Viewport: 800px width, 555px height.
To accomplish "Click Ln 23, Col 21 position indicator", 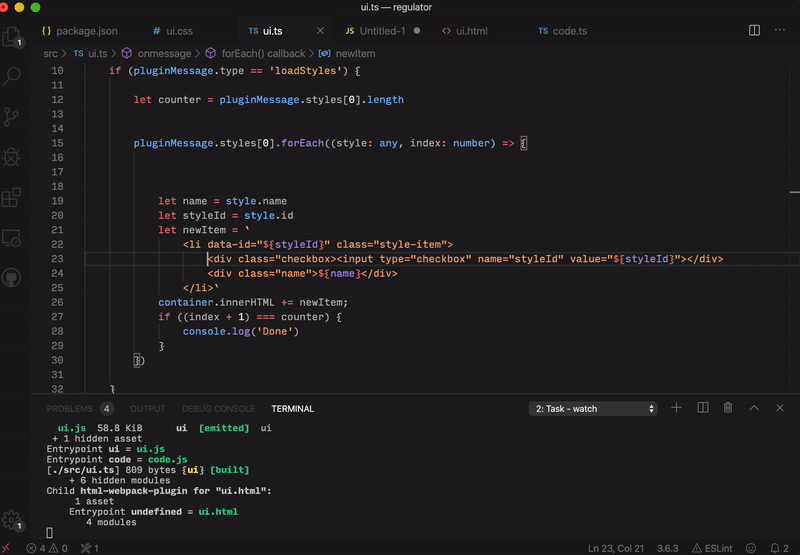I will coord(616,548).
